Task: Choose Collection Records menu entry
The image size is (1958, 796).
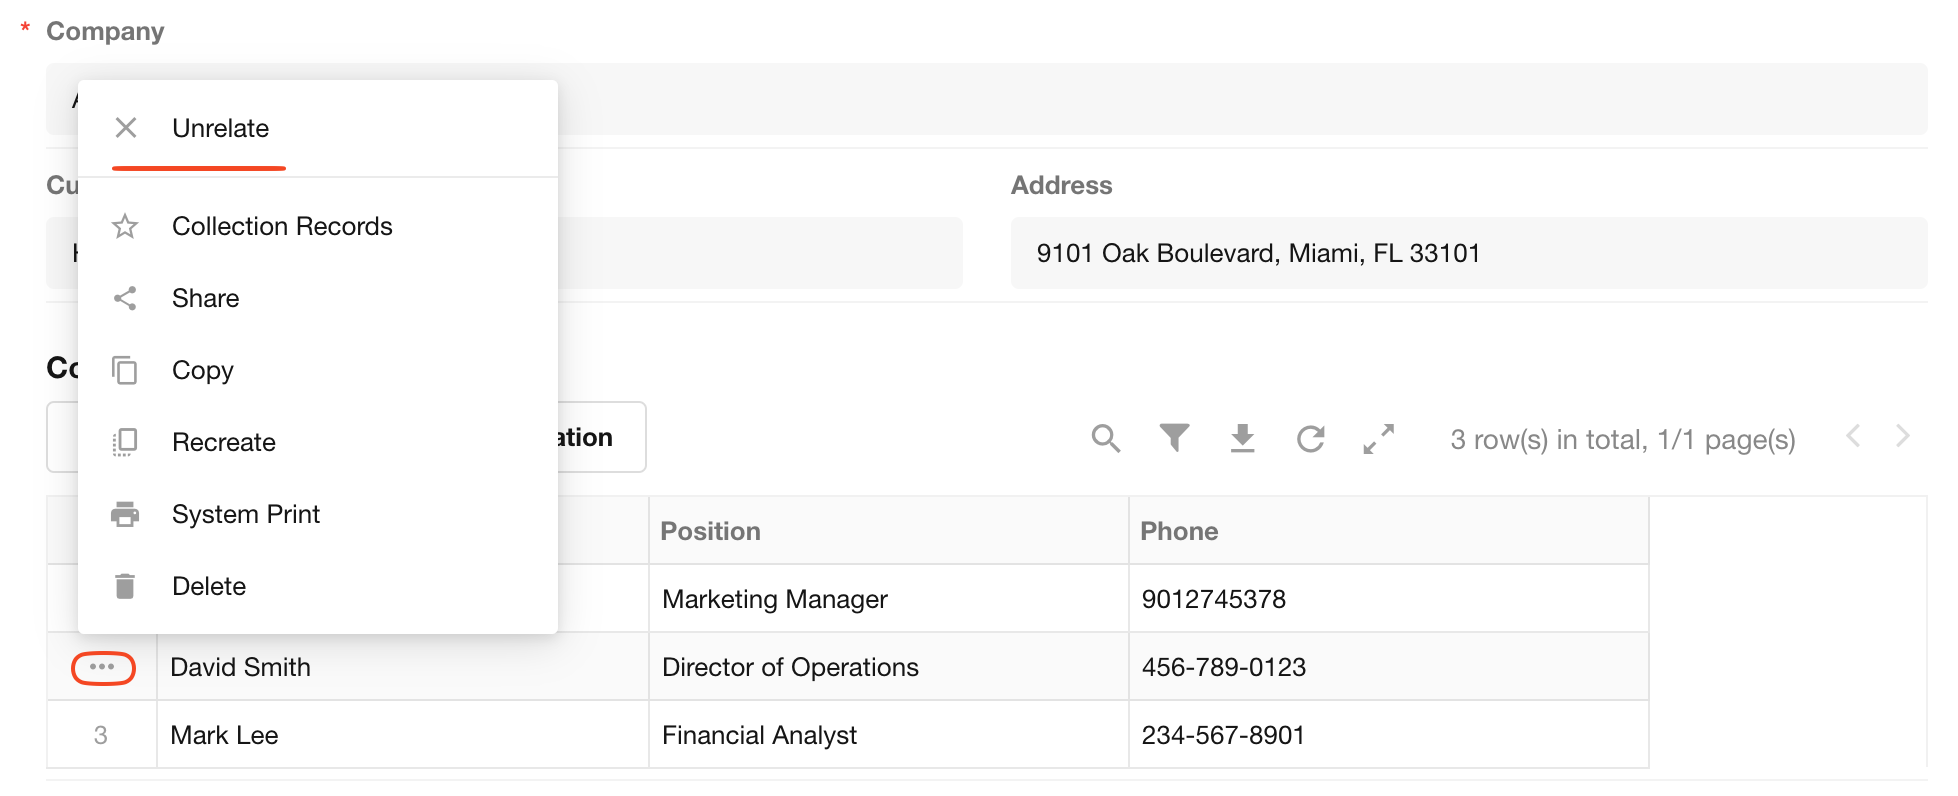Action: 281,226
